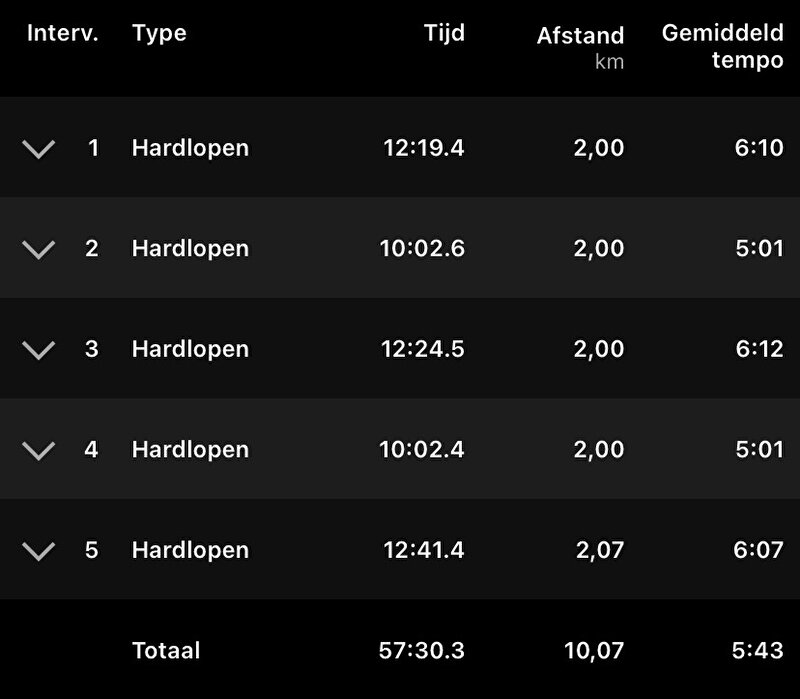Click the Interv. column header
Screen dimensions: 800x699
click(62, 33)
